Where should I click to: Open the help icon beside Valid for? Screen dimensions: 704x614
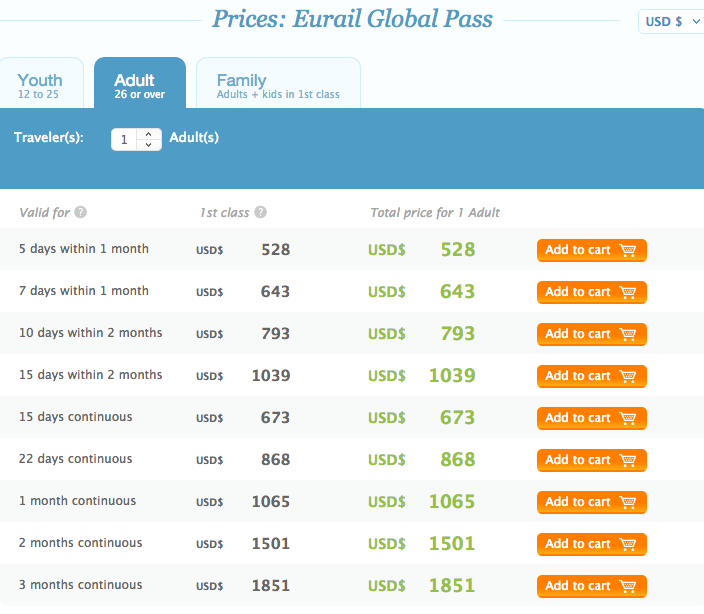pyautogui.click(x=81, y=212)
